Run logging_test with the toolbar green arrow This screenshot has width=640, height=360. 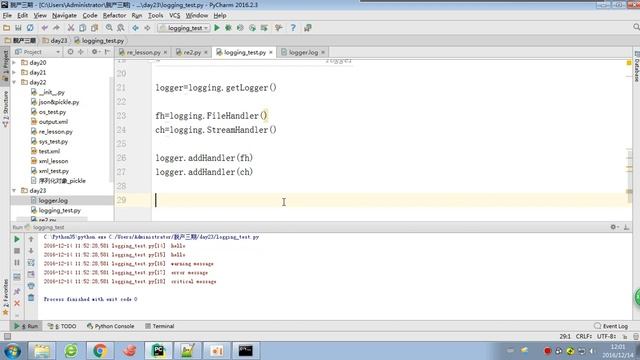(217, 28)
